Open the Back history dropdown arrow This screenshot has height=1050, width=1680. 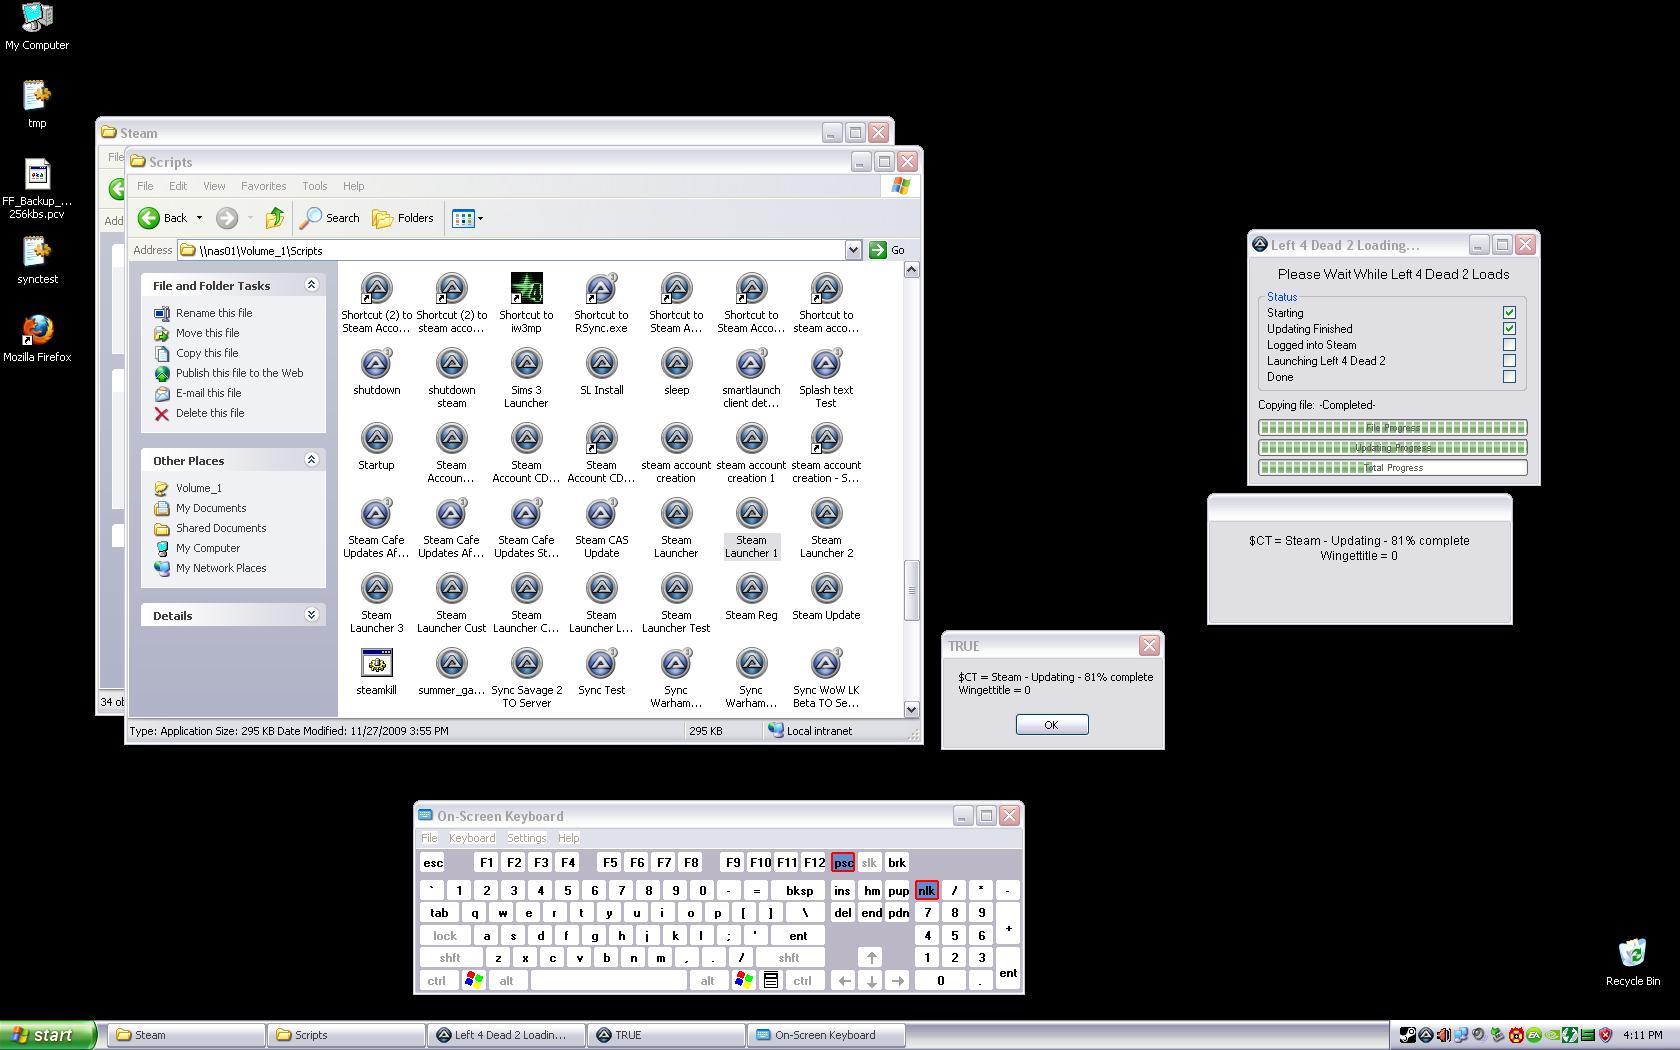coord(199,218)
